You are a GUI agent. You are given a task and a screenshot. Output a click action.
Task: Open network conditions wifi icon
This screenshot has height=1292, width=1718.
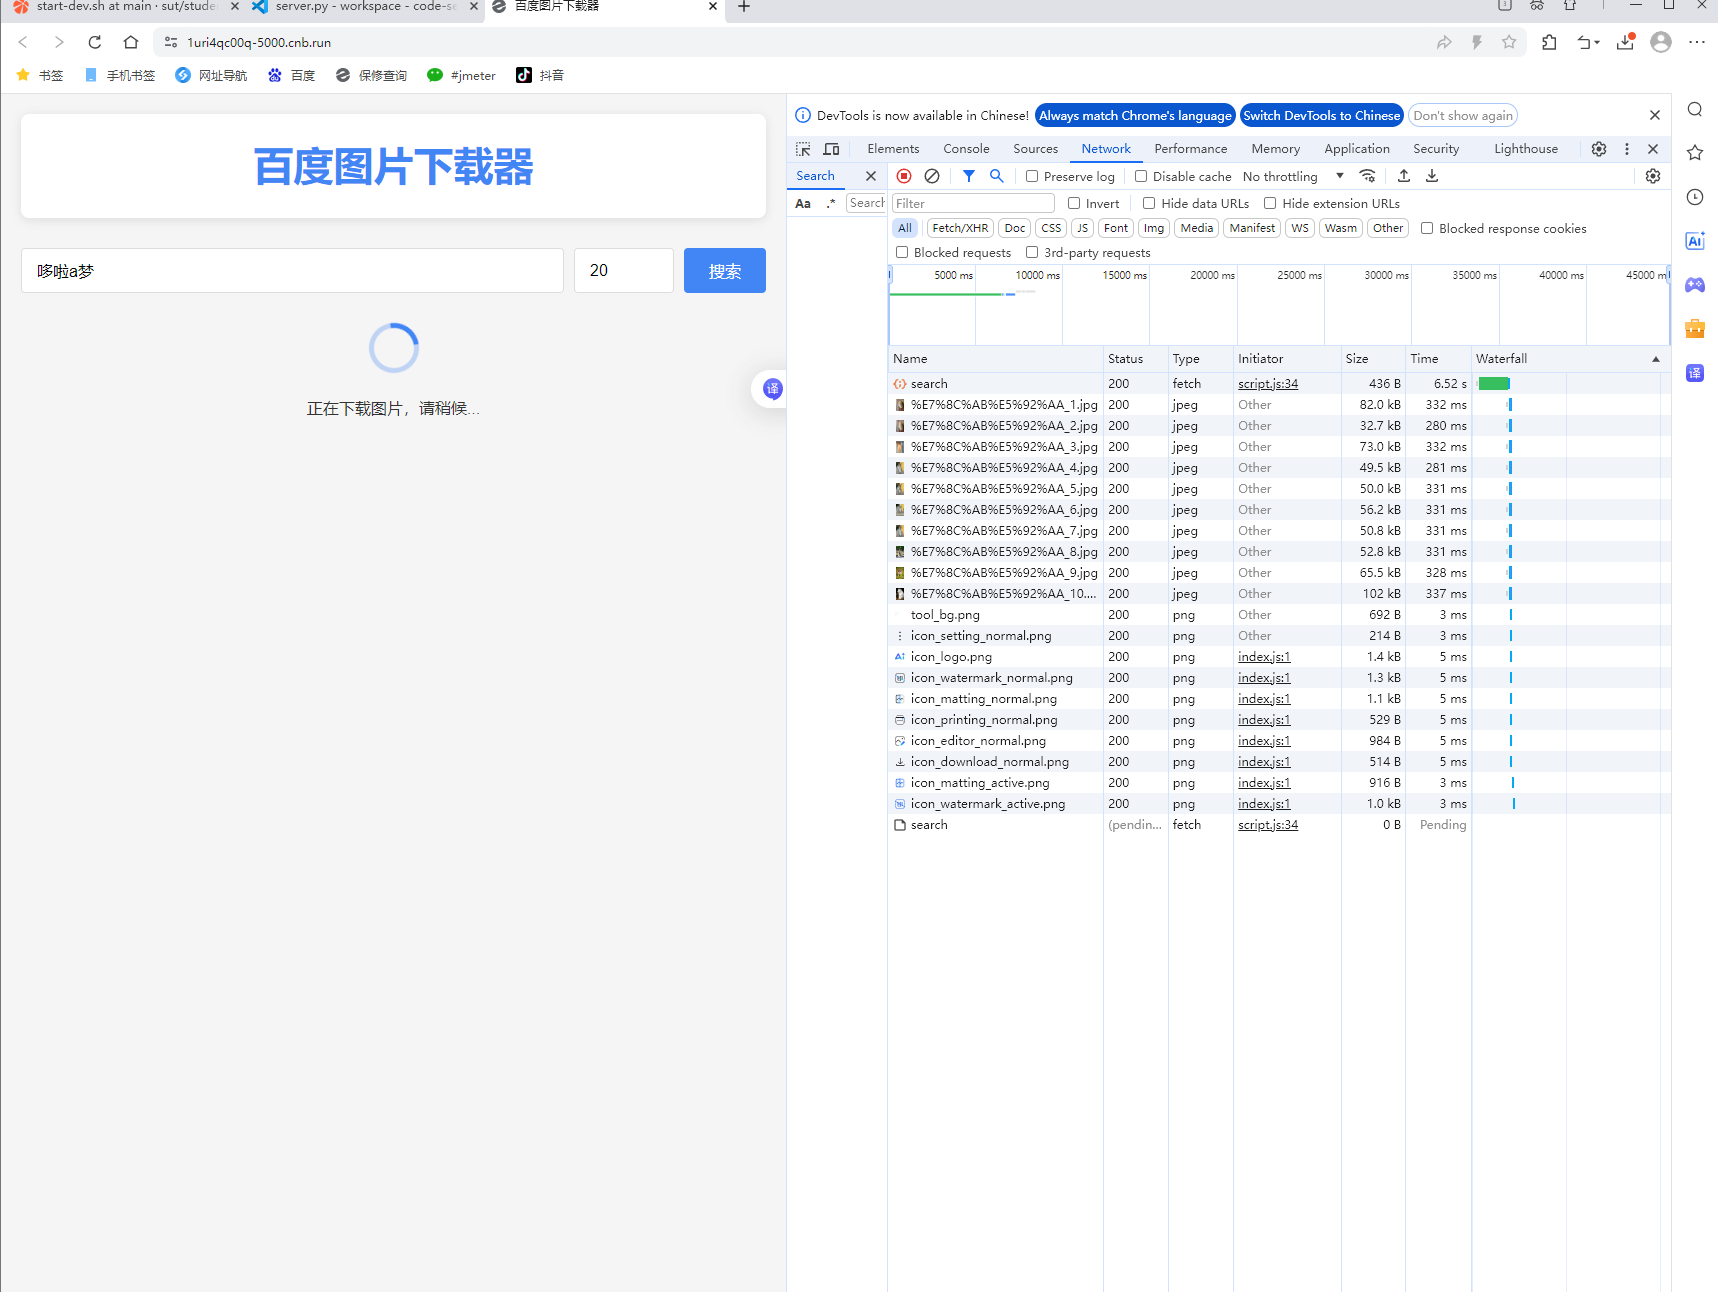[1368, 176]
